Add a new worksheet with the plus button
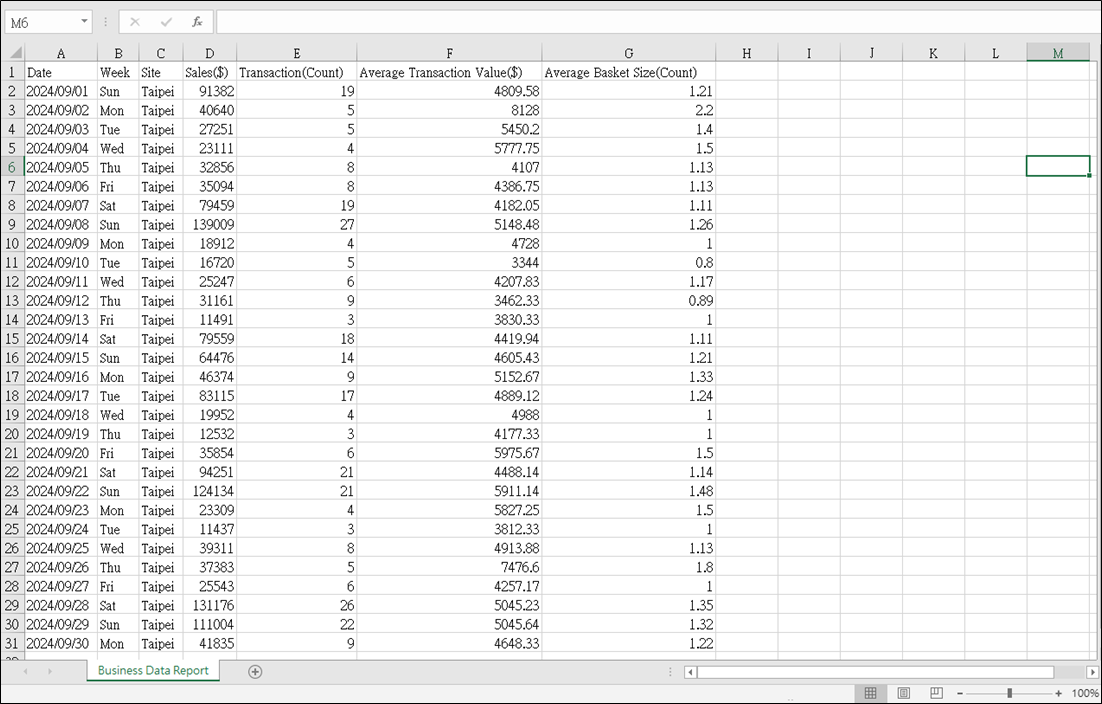This screenshot has height=704, width=1102. coord(255,671)
